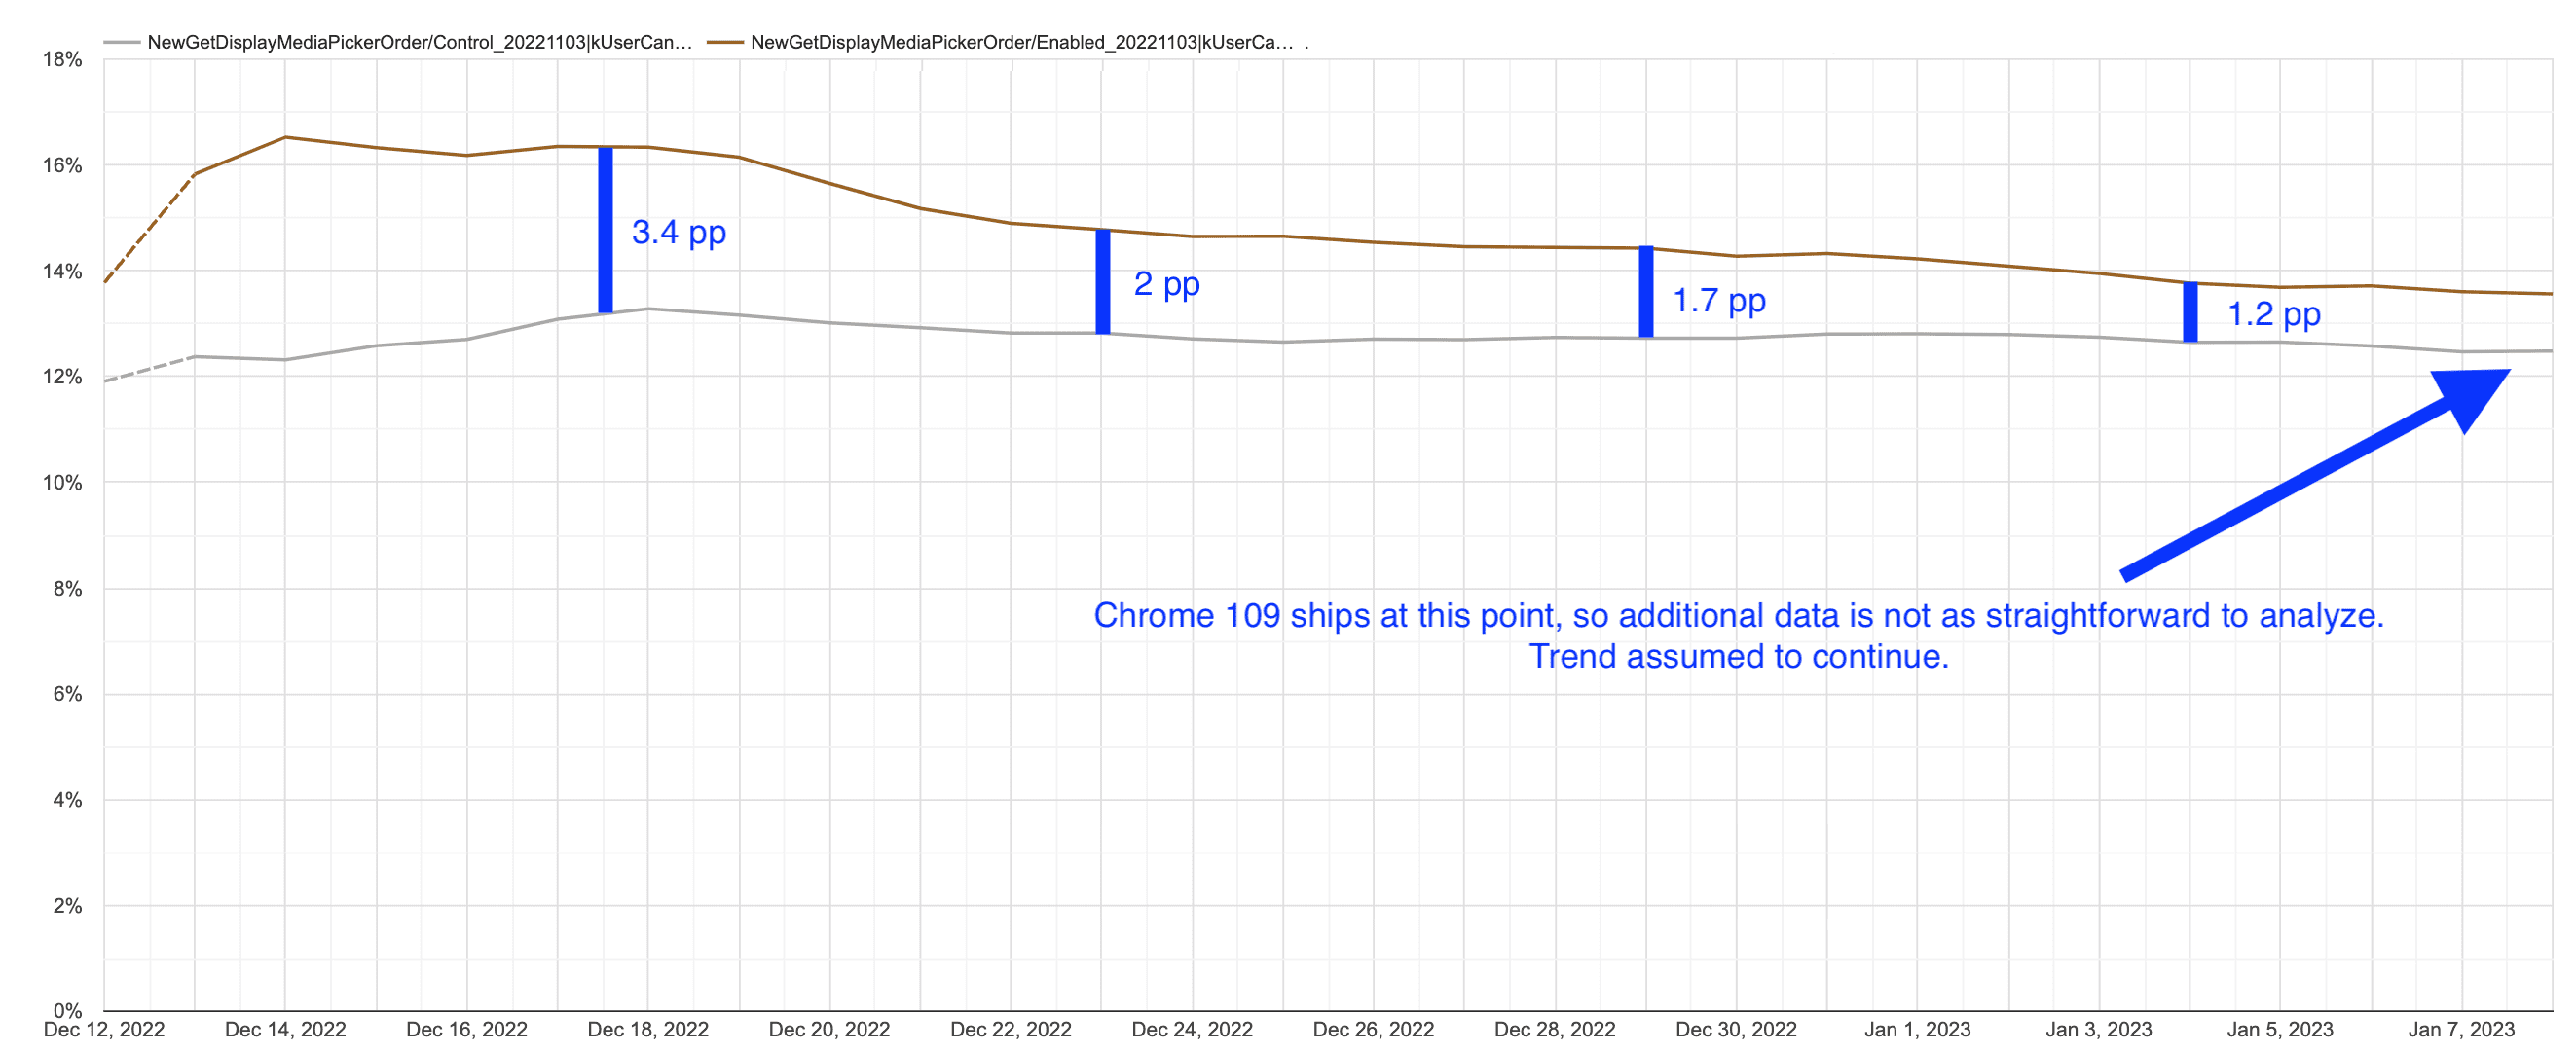This screenshot has width=2576, height=1053.
Task: Click the 4% y-axis label
Action: (x=67, y=799)
